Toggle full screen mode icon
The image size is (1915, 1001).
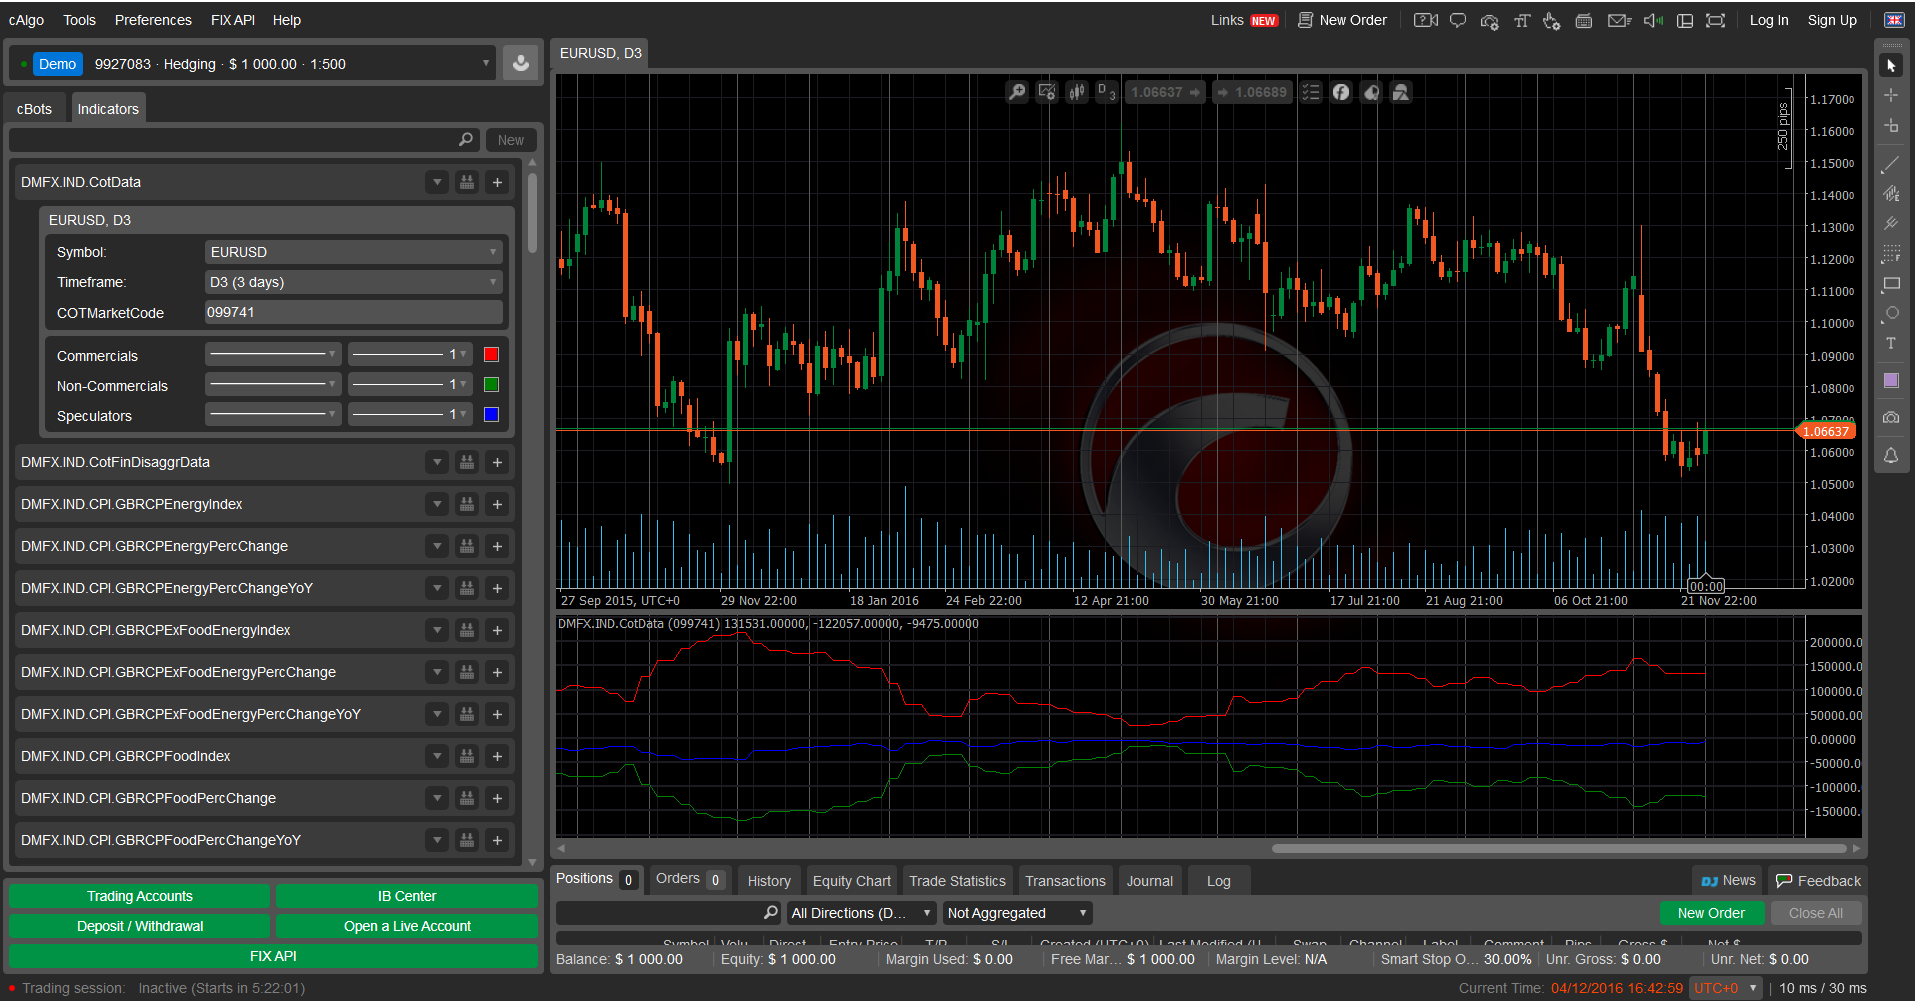click(x=1715, y=20)
